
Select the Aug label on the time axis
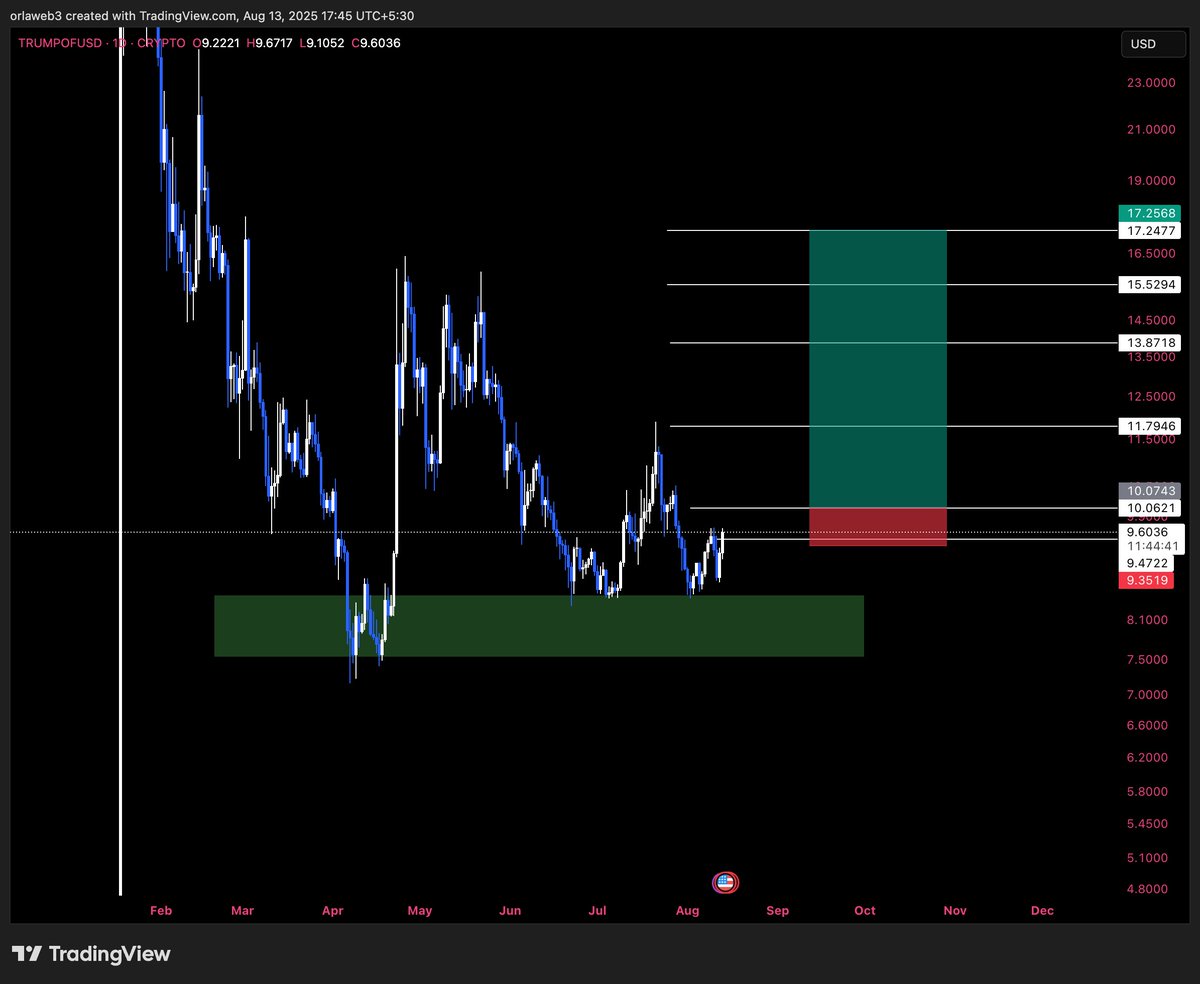click(687, 911)
